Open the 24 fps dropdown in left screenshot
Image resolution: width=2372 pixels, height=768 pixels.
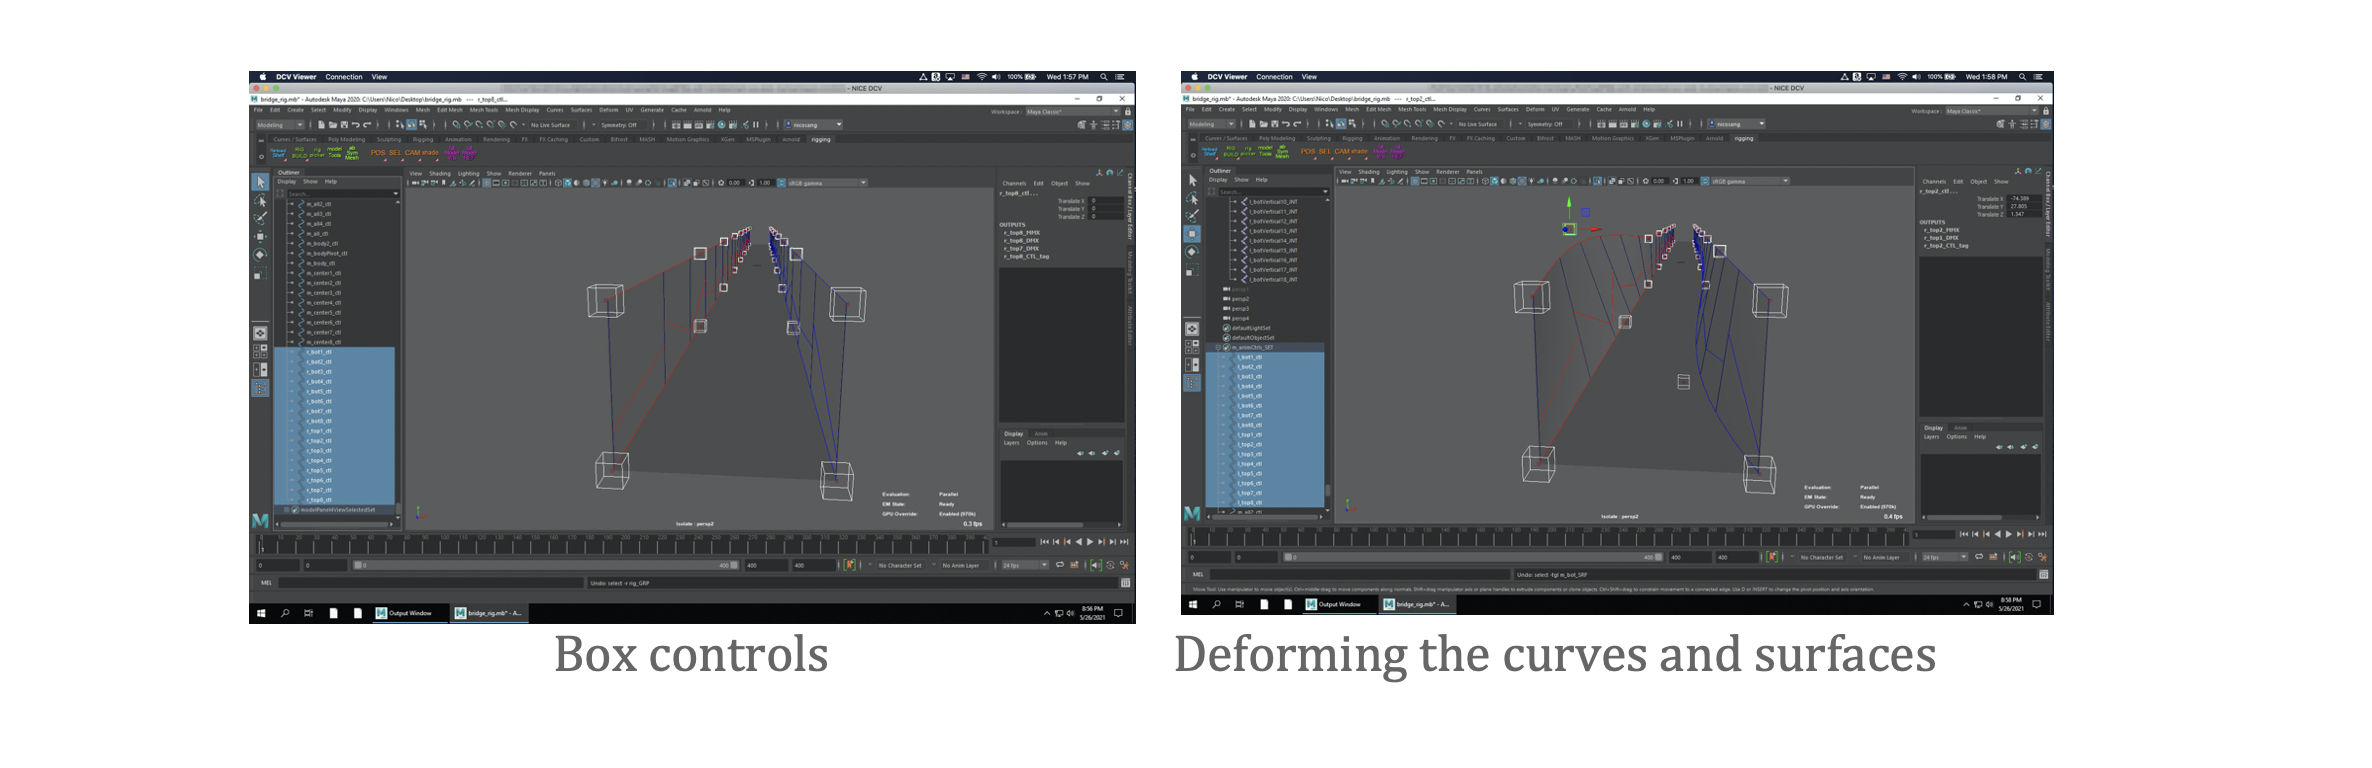[1025, 565]
